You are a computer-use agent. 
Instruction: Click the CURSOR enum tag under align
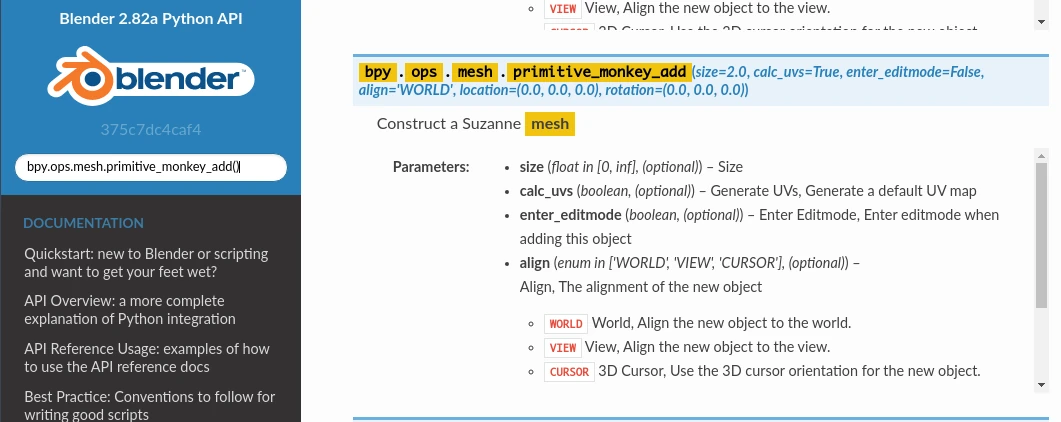tap(569, 372)
